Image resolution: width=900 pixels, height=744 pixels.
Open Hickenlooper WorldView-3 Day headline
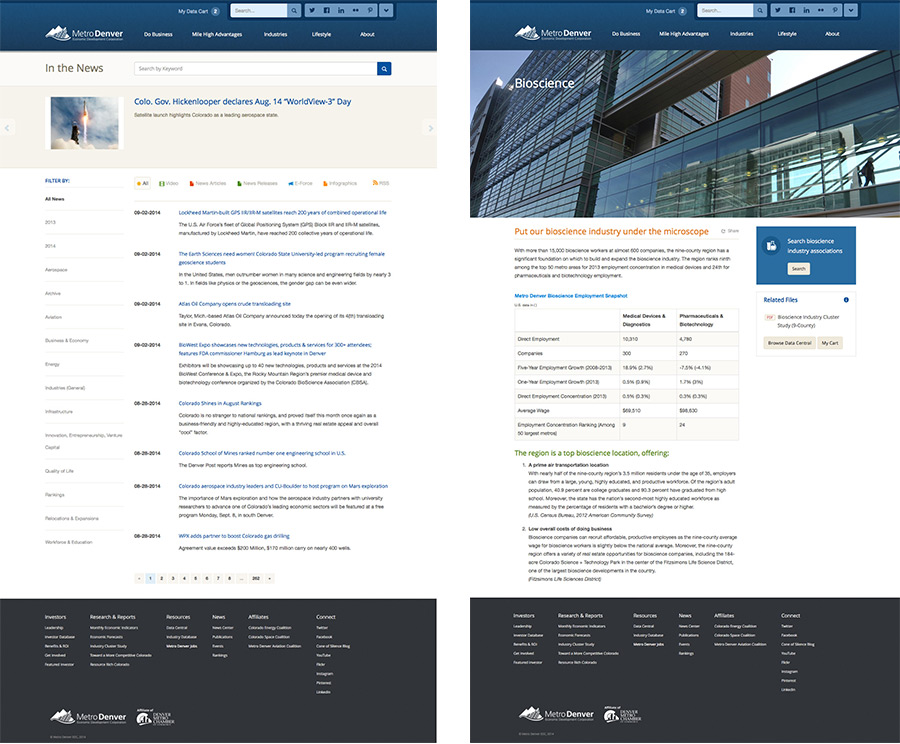(242, 102)
